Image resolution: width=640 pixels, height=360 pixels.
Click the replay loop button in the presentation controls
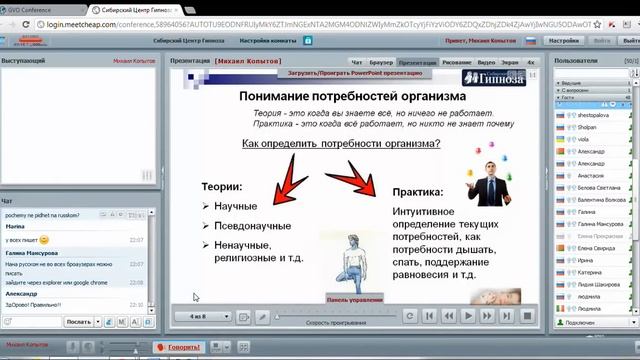[410, 316]
